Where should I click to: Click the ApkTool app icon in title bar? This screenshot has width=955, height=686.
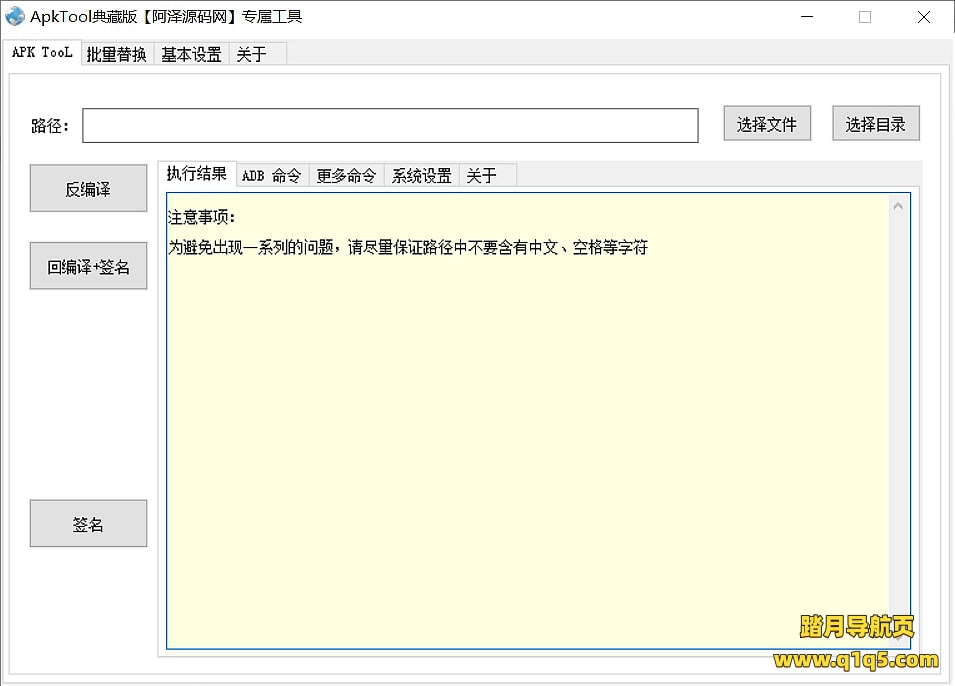tap(15, 16)
